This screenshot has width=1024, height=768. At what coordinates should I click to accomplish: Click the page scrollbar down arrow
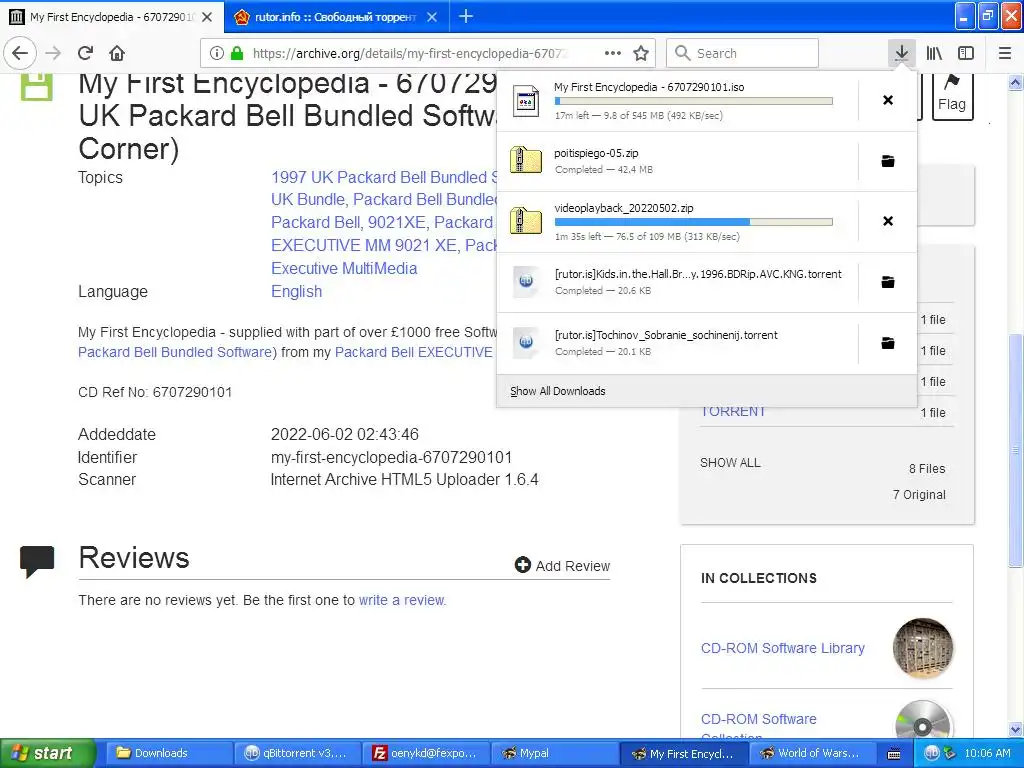point(1015,729)
